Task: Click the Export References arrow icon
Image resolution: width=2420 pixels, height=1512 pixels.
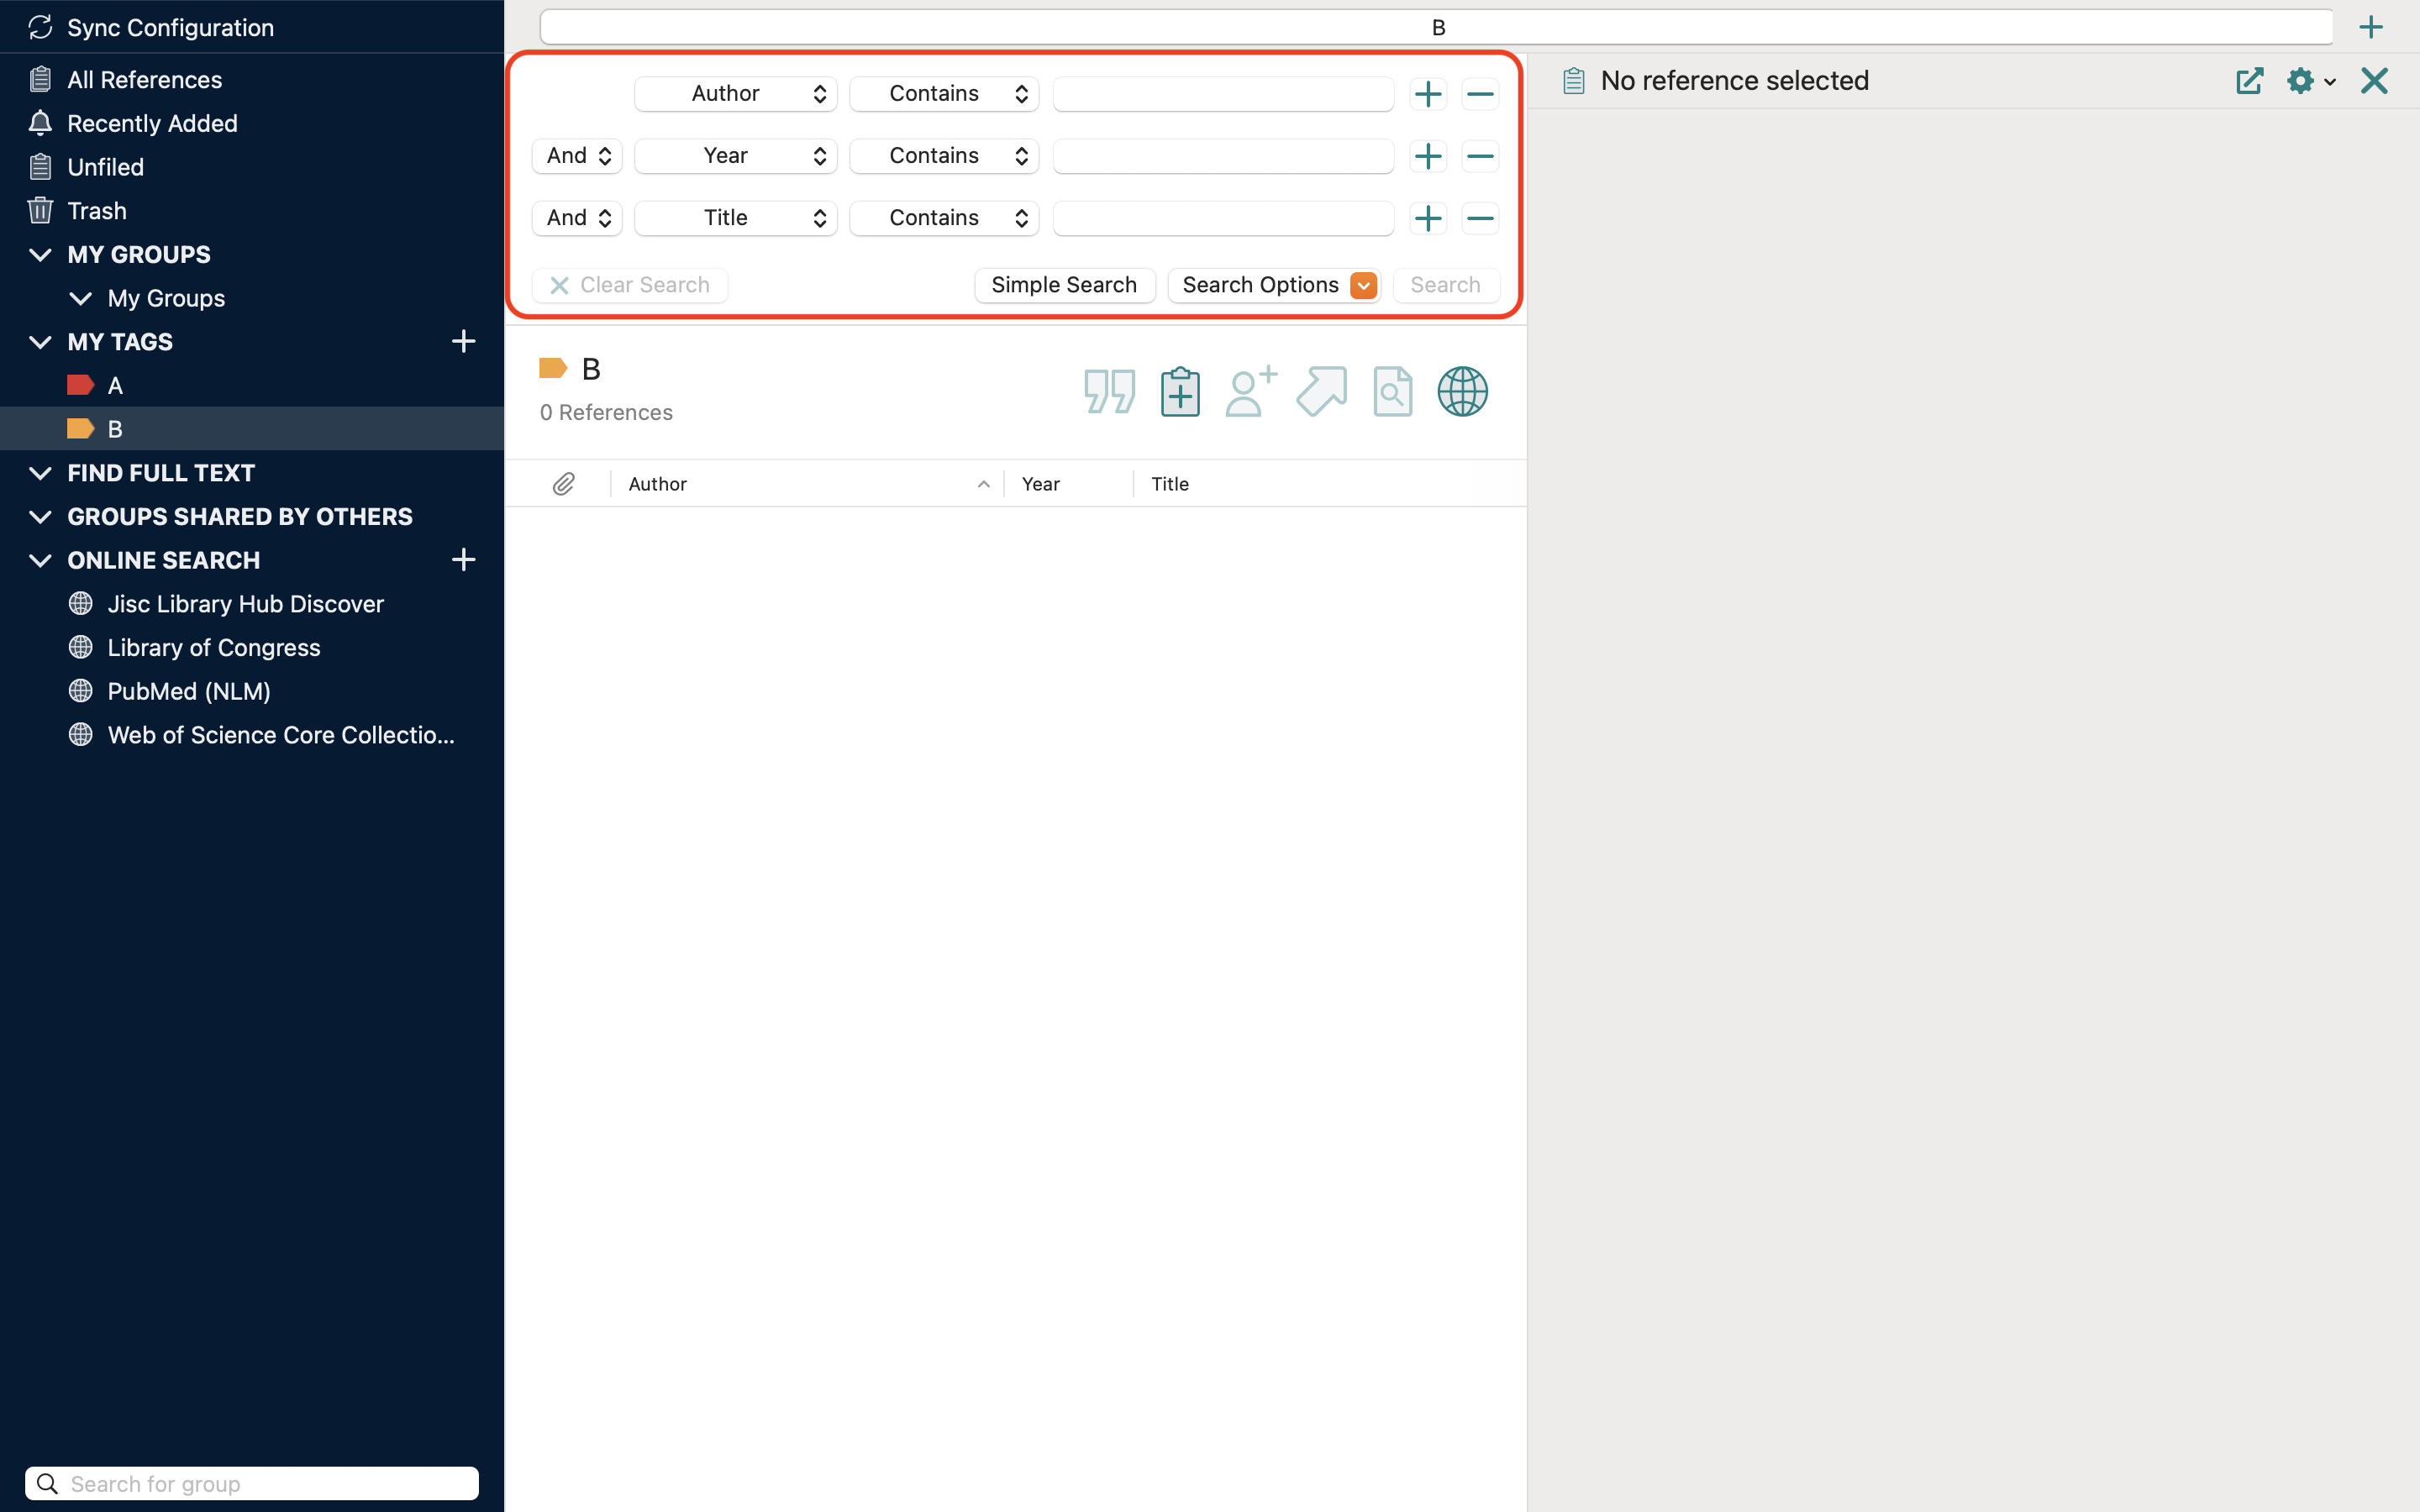Action: click(1321, 391)
